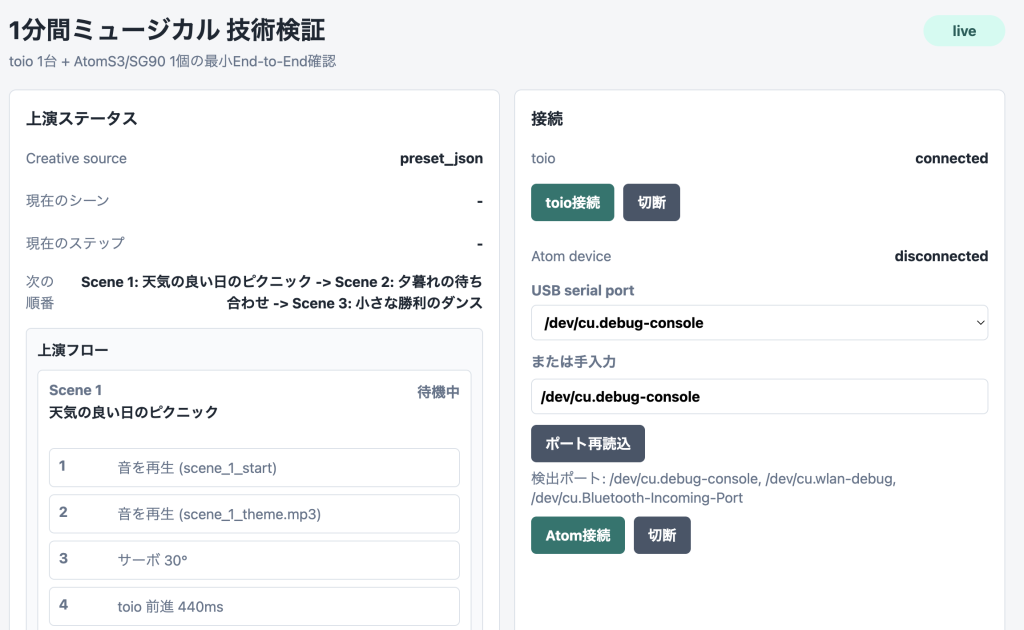Click the Atom接続 button
The height and width of the screenshot is (630, 1024).
pyautogui.click(x=577, y=535)
